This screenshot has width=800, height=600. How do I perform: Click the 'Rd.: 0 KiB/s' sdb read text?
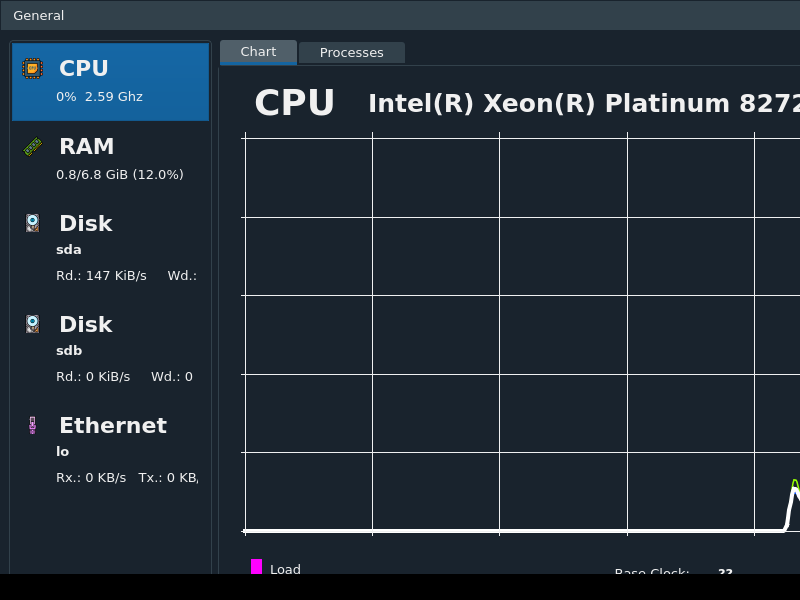[x=93, y=377]
